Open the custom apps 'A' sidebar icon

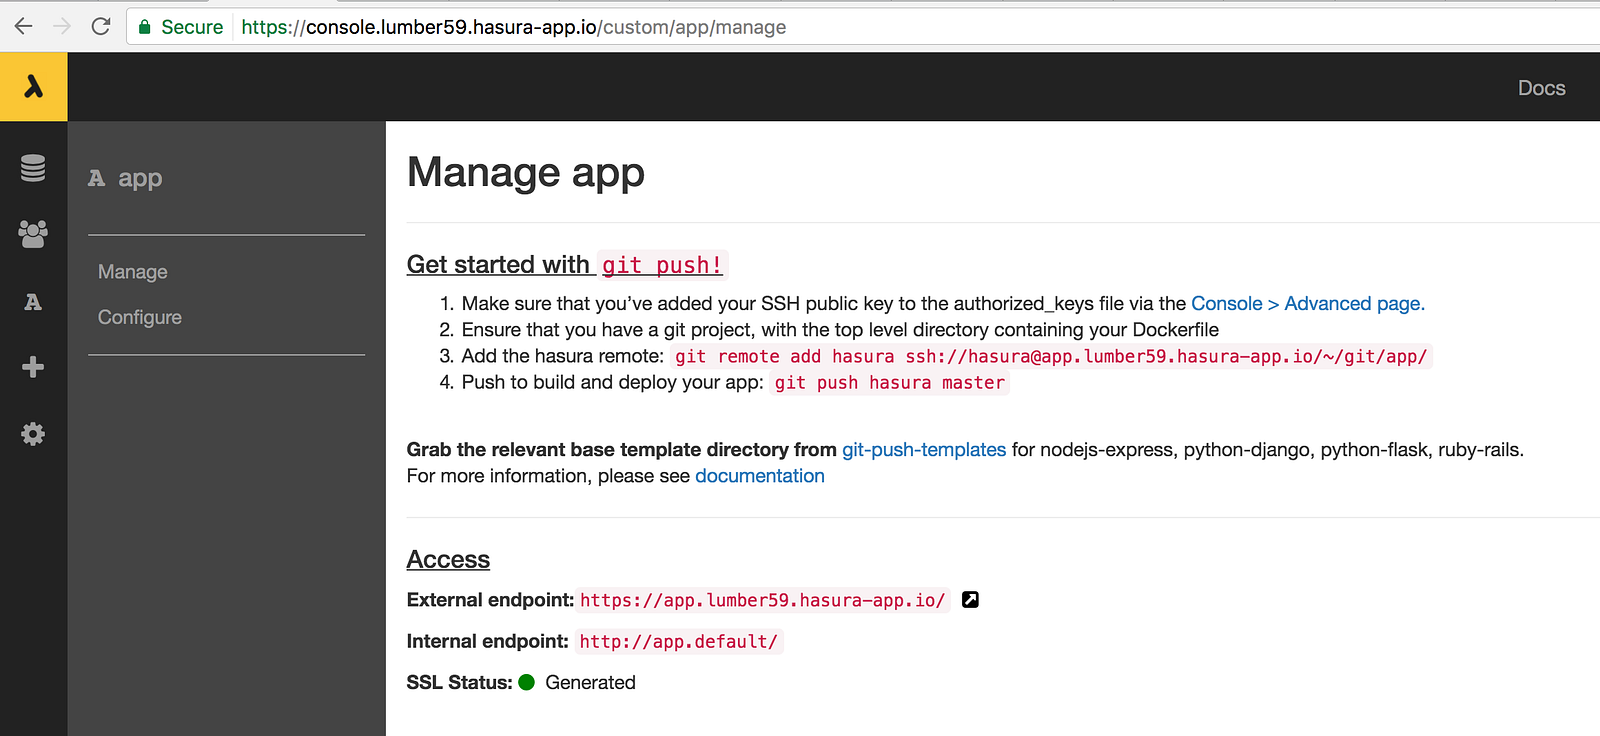(33, 302)
